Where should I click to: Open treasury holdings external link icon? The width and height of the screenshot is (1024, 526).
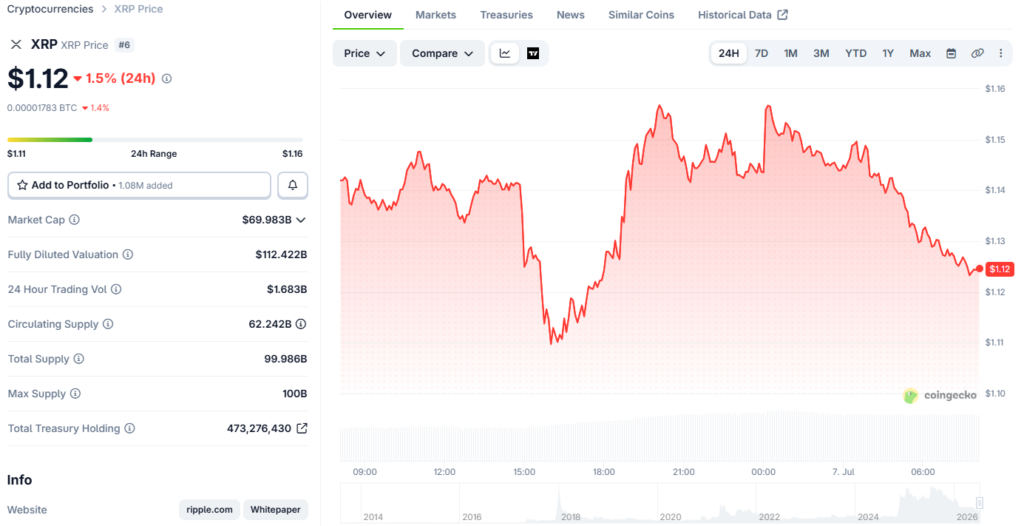click(x=302, y=428)
